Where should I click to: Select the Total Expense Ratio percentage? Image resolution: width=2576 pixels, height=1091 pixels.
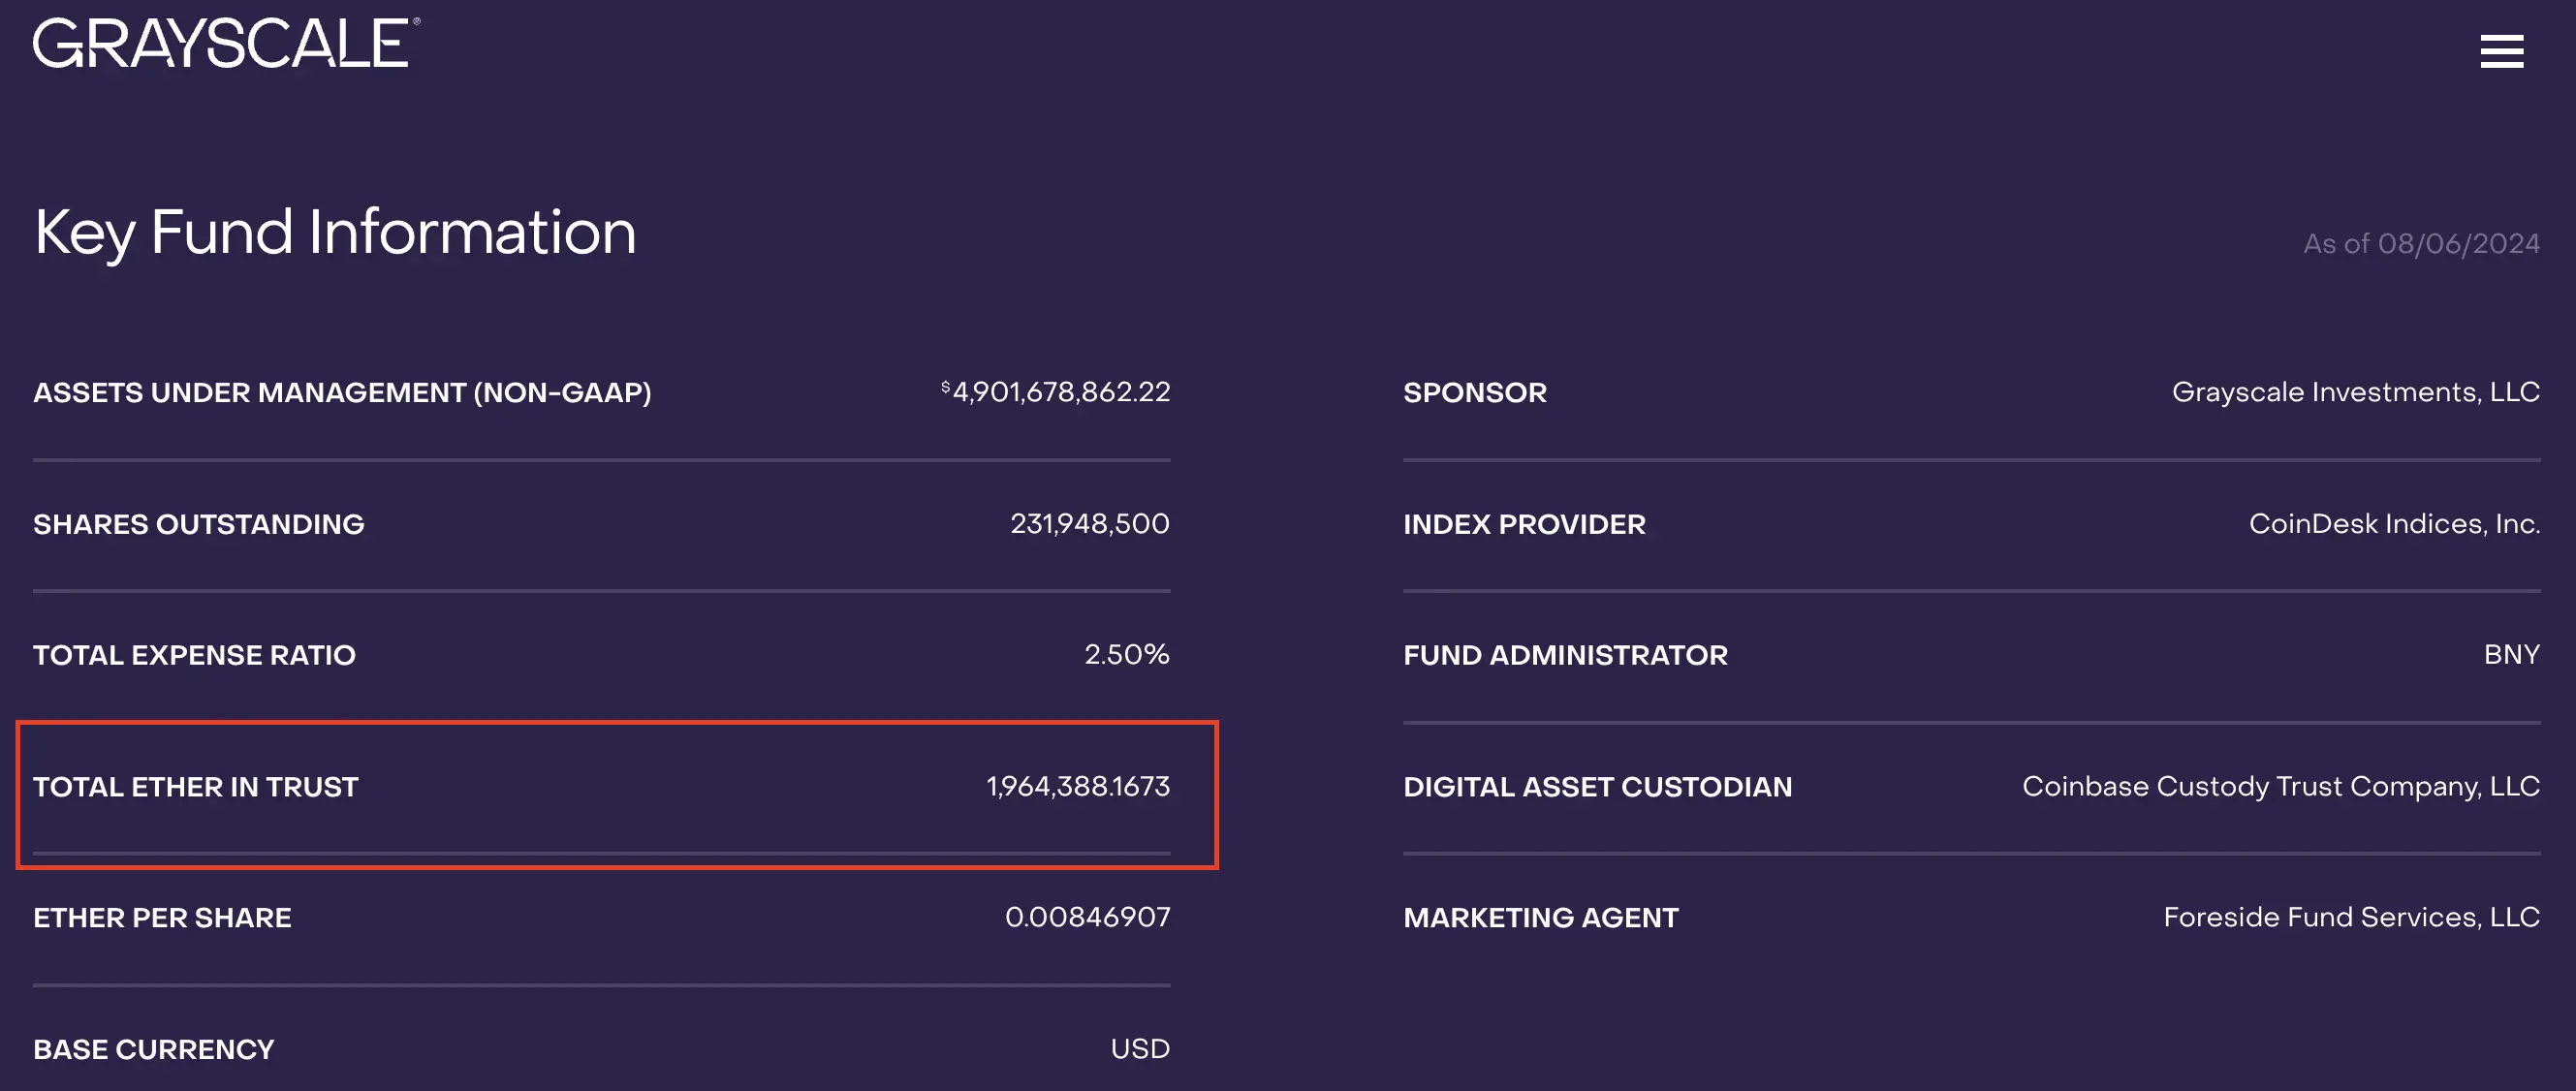1126,655
